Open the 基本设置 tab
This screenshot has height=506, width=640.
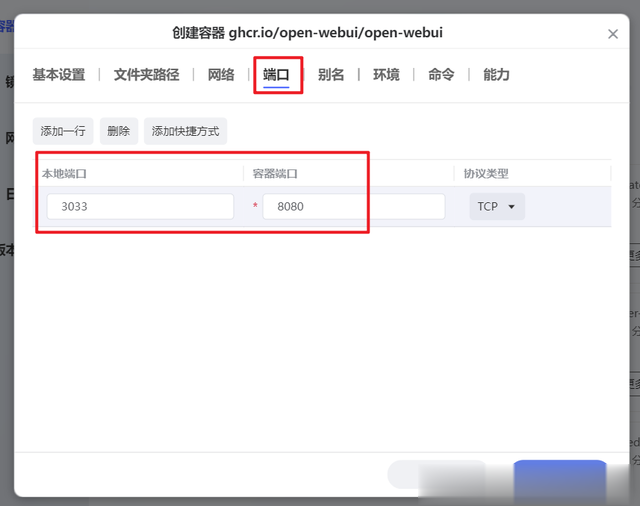tap(59, 75)
